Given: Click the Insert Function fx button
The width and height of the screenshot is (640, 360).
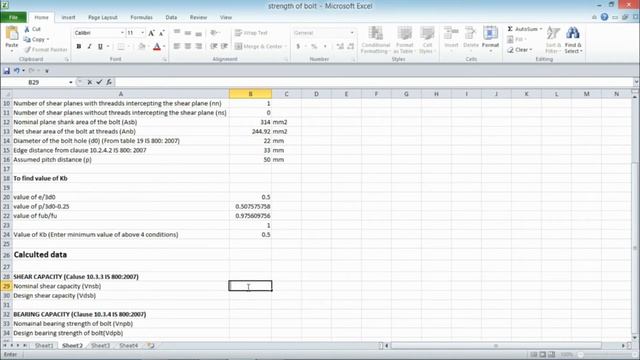Looking at the screenshot, I should pos(109,82).
